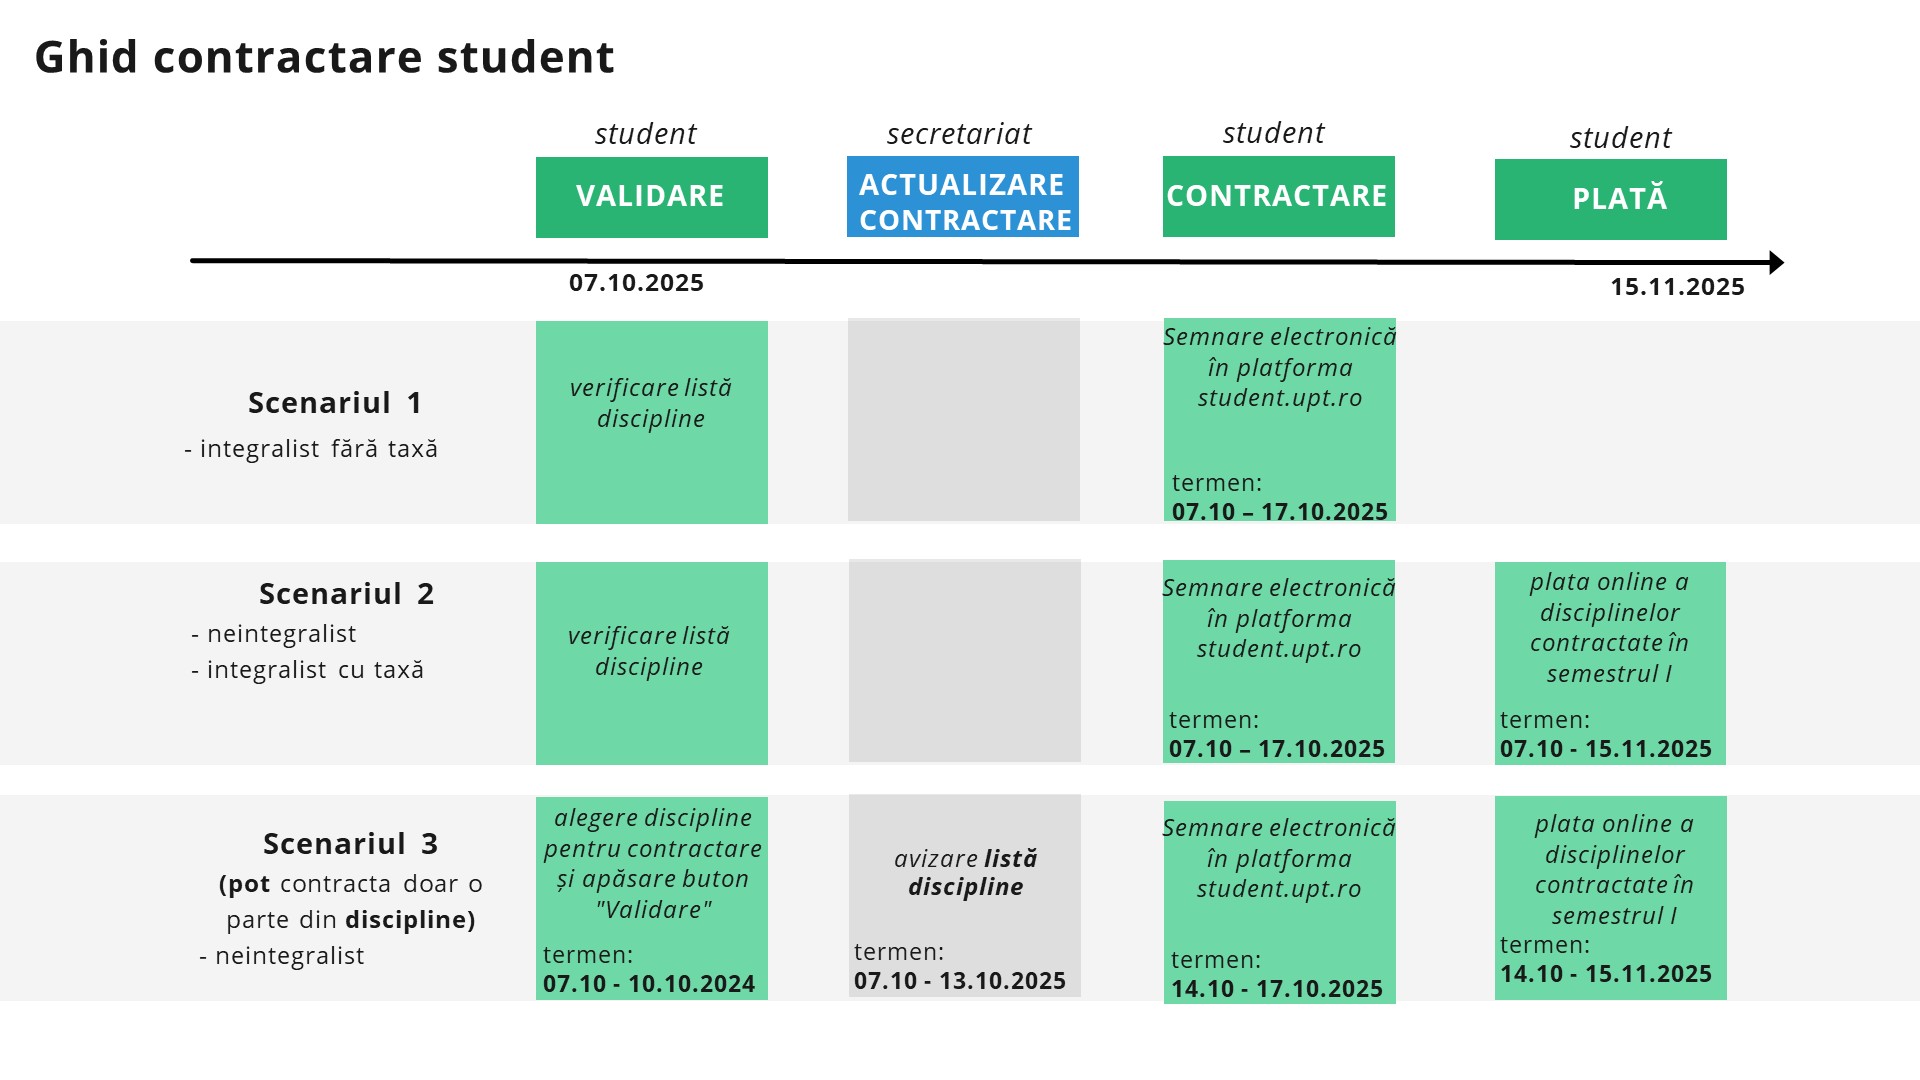Click Scenariul 2 payment deadline "07.10 - 15.11.2025"
The width and height of the screenshot is (1920, 1080).
(x=1605, y=749)
